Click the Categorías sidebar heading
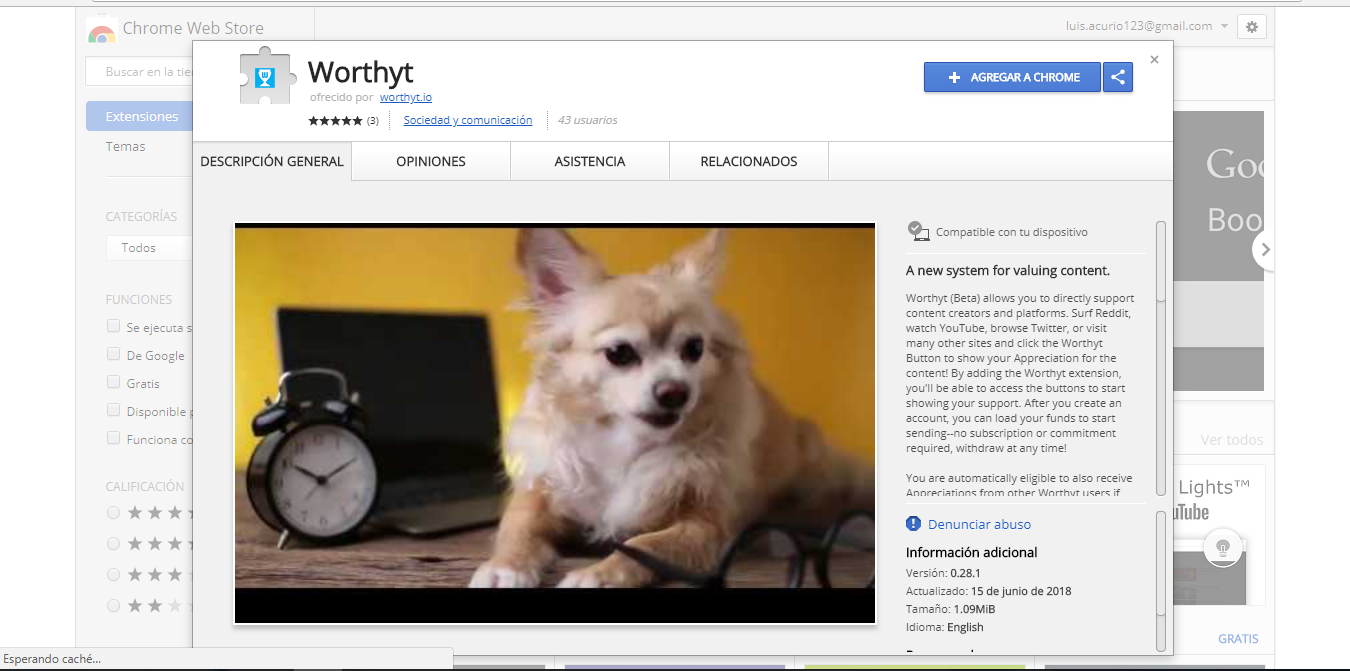The height and width of the screenshot is (671, 1350). point(141,216)
